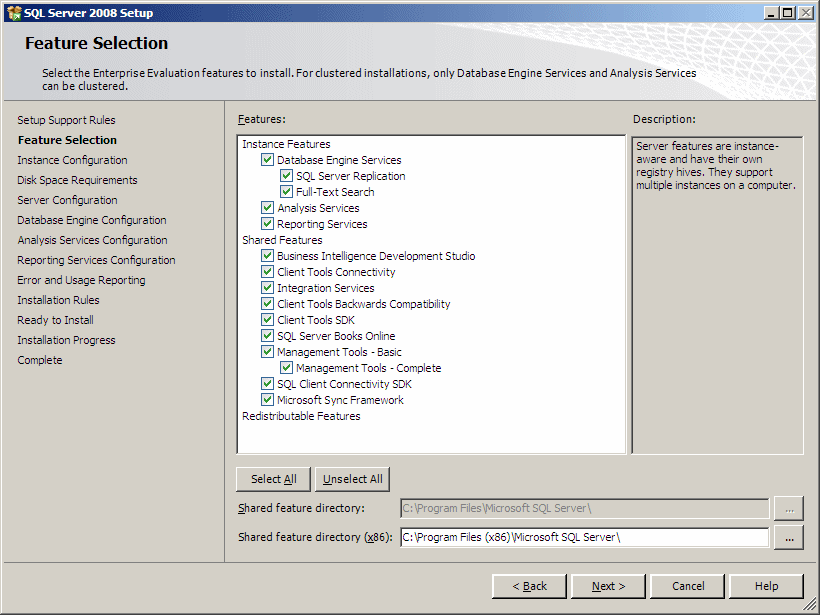Click the SQL Server setup title bar icon
The height and width of the screenshot is (615, 820).
14,13
